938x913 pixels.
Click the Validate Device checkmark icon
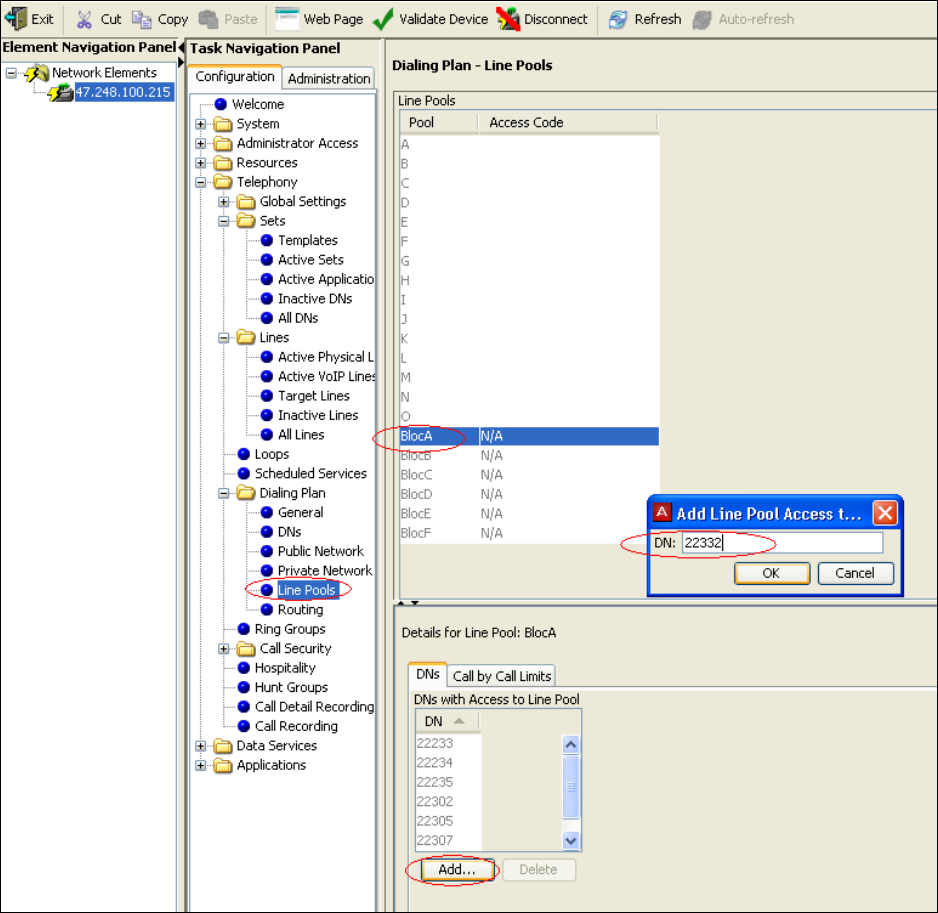point(382,19)
